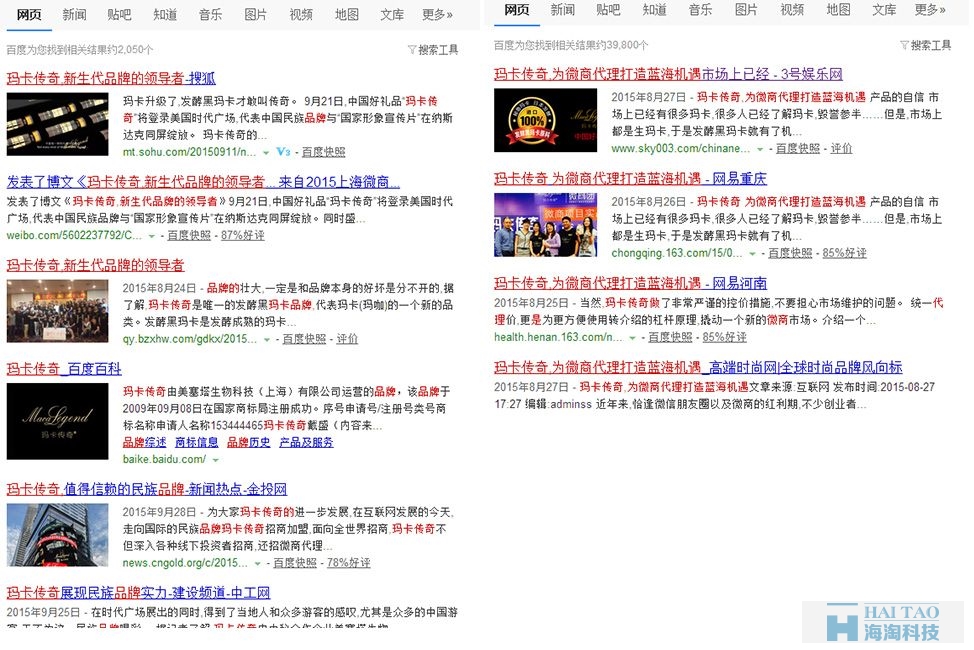974x650 pixels.
Task: Click the filter funnel icon beside 搜索工具 on the left page
Action: [x=412, y=50]
